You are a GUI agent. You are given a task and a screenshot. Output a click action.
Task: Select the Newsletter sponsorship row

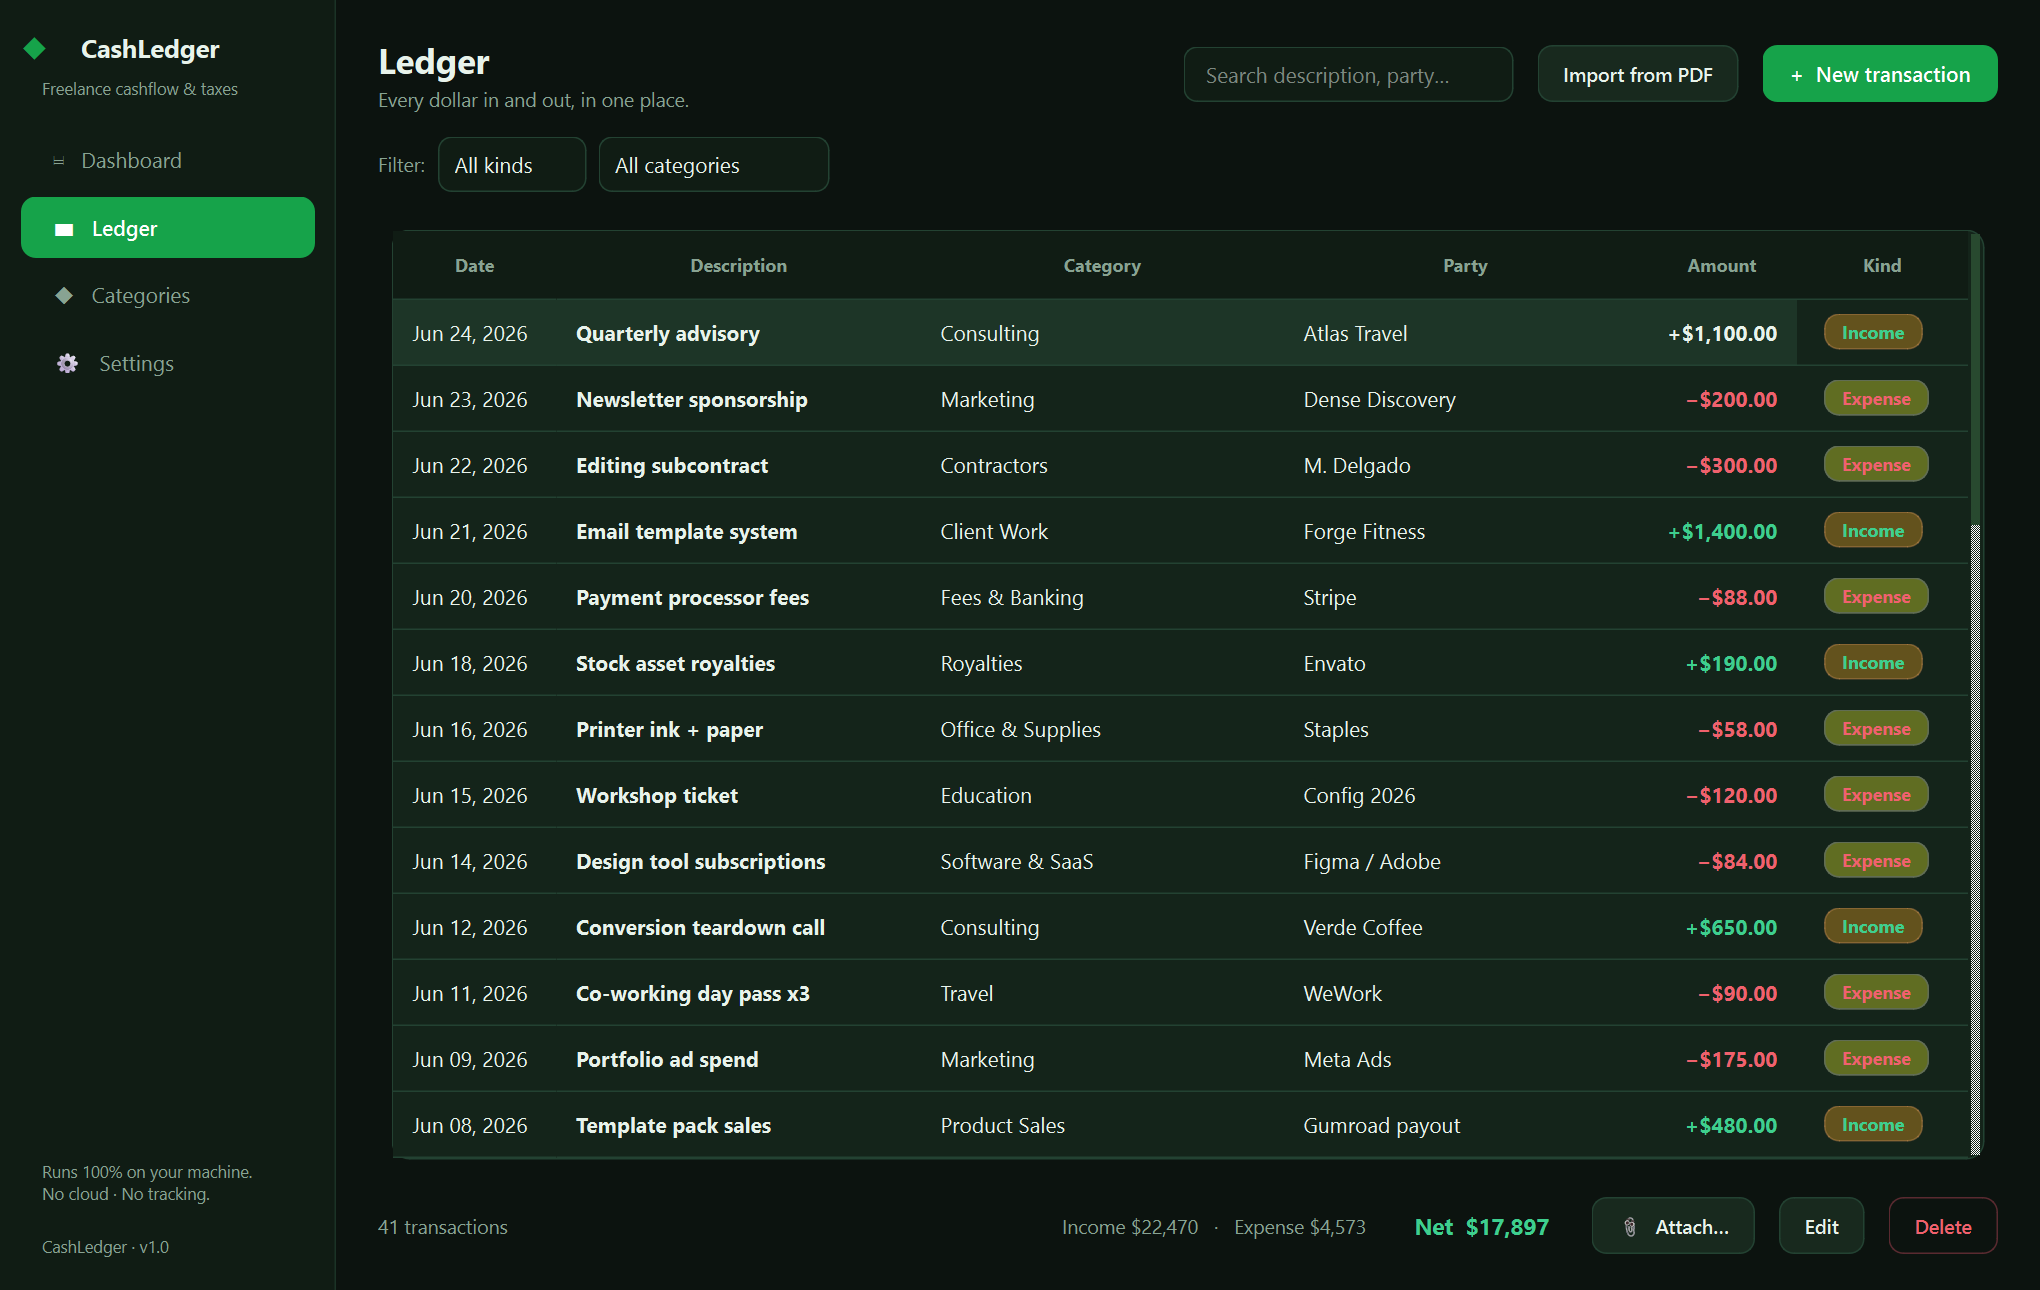click(1180, 399)
